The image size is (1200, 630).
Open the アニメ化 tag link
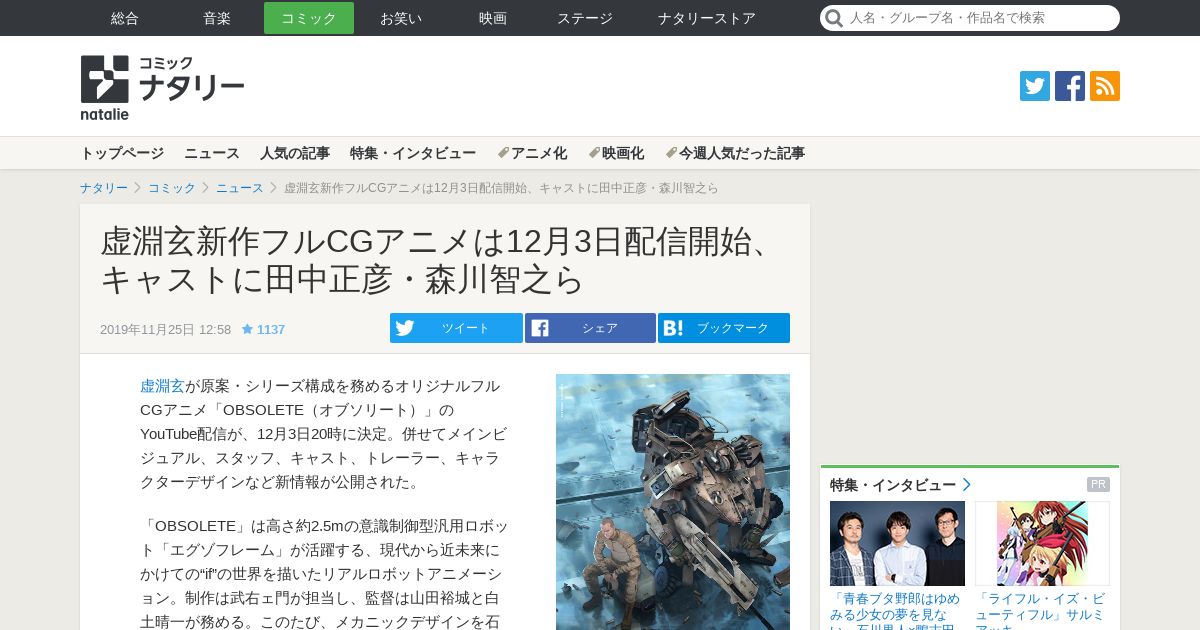[x=532, y=153]
